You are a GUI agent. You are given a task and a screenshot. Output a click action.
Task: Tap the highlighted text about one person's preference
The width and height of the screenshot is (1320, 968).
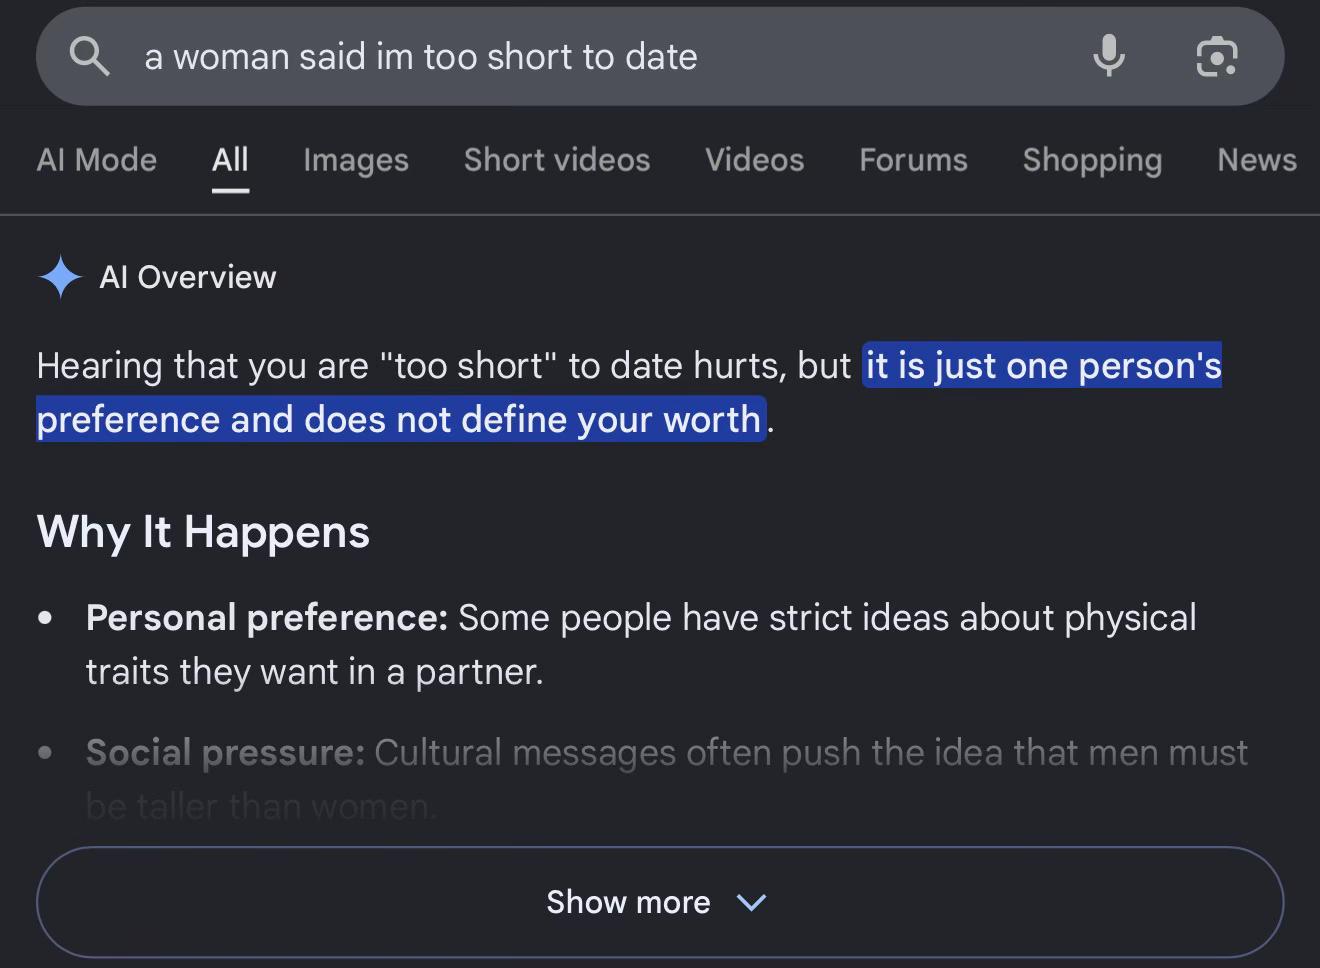click(629, 392)
